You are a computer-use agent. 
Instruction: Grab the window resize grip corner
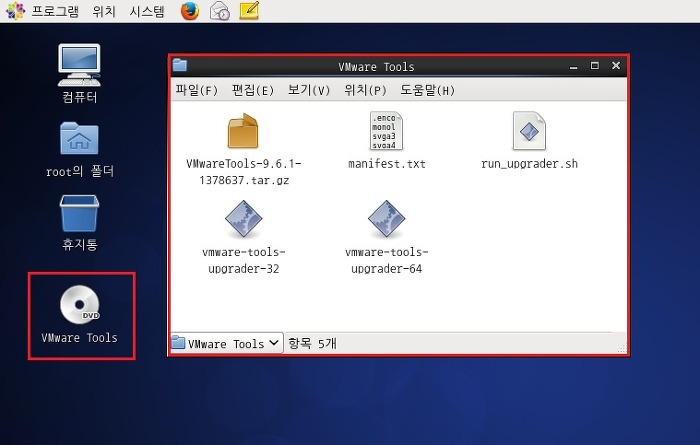pos(621,348)
